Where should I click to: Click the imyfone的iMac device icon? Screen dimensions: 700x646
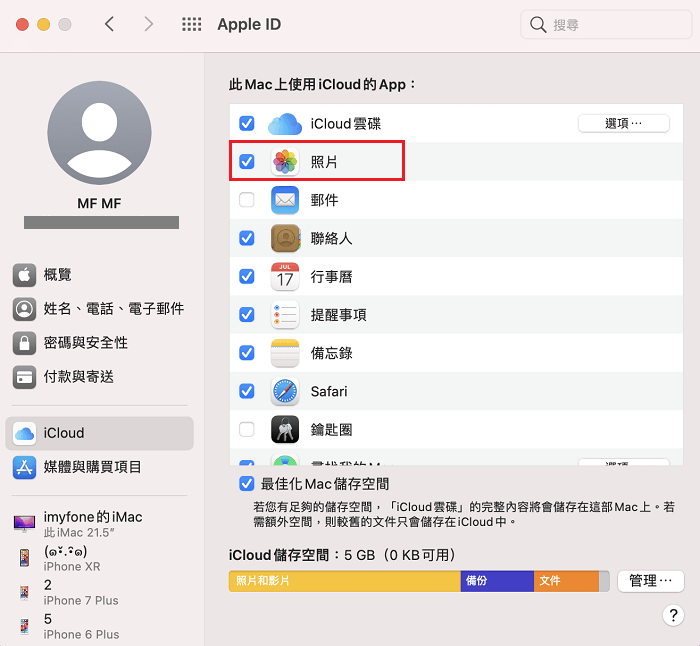pyautogui.click(x=25, y=523)
